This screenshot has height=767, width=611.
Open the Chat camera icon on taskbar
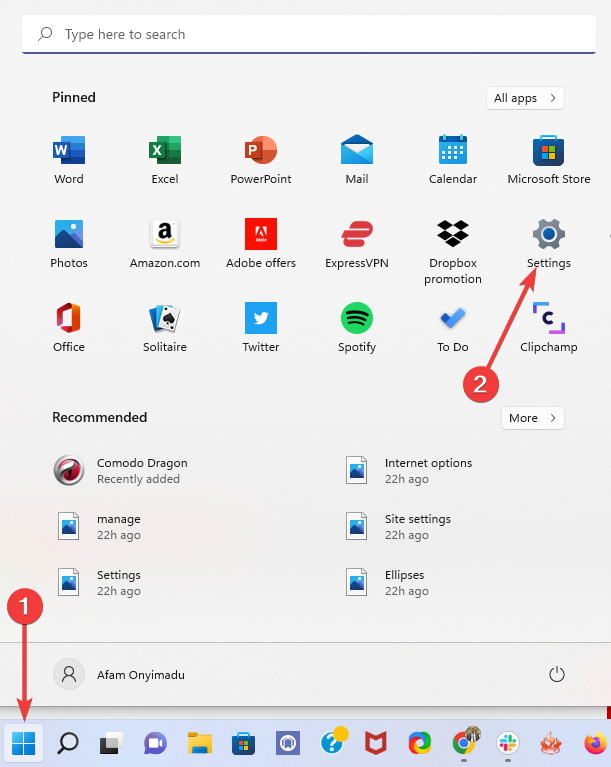[x=156, y=744]
